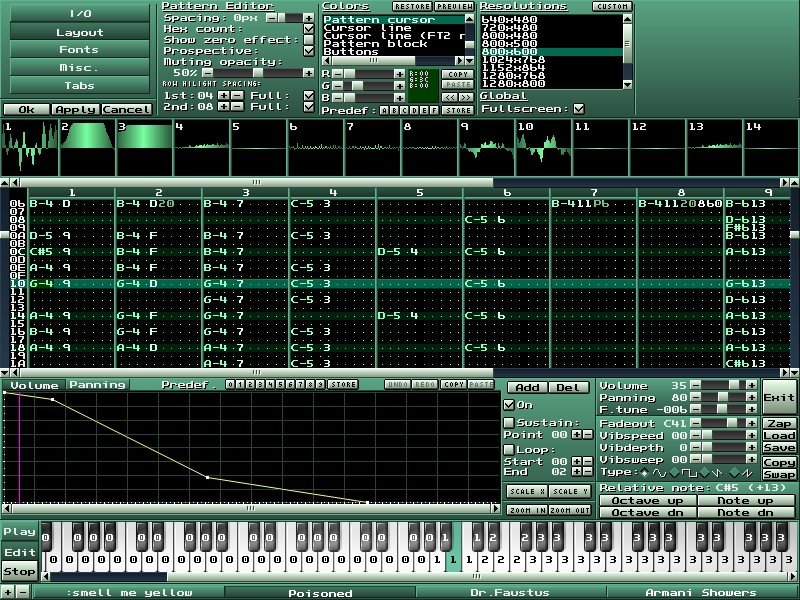The height and width of the screenshot is (600, 800).
Task: Select the square vibrato waveform icon
Action: tap(689, 471)
